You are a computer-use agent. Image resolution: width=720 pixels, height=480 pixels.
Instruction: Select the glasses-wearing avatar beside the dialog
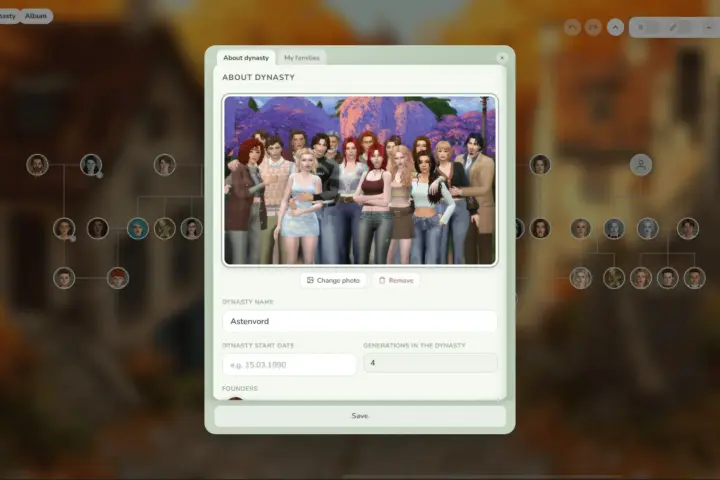coord(191,228)
